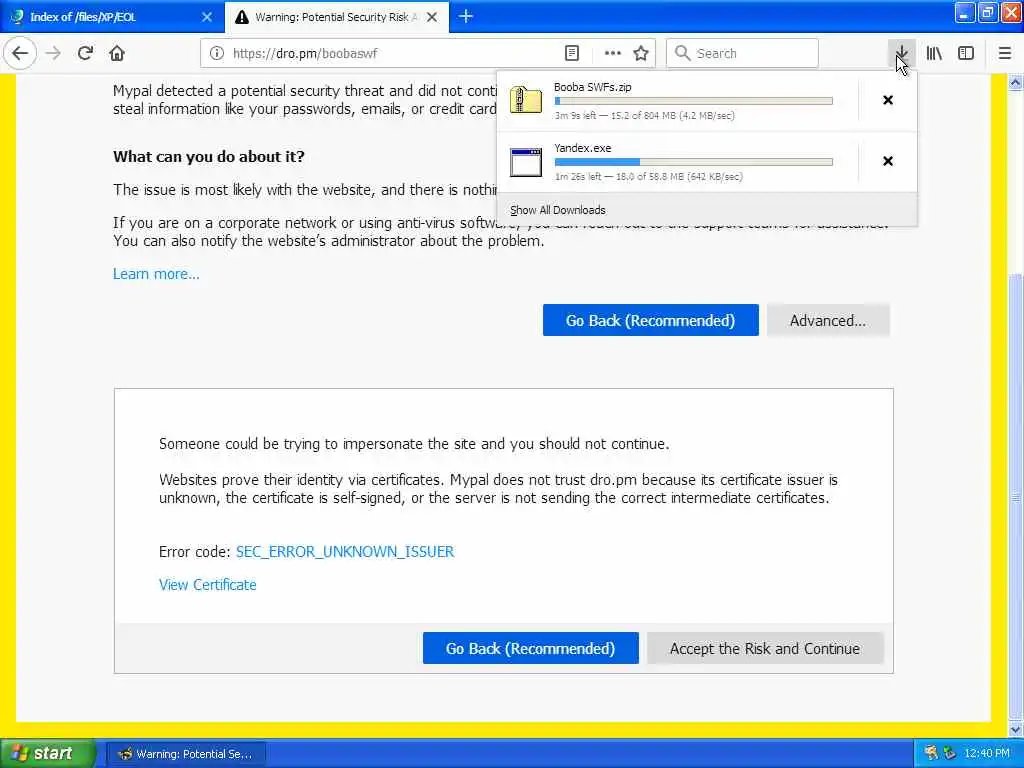Click the lower Go Back (Recommended) button
Image resolution: width=1024 pixels, height=768 pixels.
pyautogui.click(x=530, y=648)
